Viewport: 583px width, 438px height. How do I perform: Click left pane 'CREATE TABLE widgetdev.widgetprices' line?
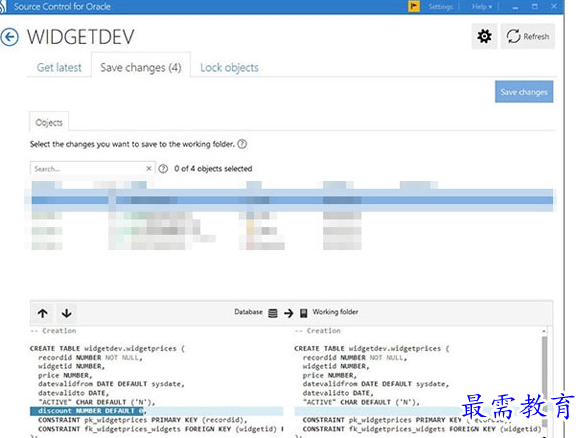(x=107, y=349)
